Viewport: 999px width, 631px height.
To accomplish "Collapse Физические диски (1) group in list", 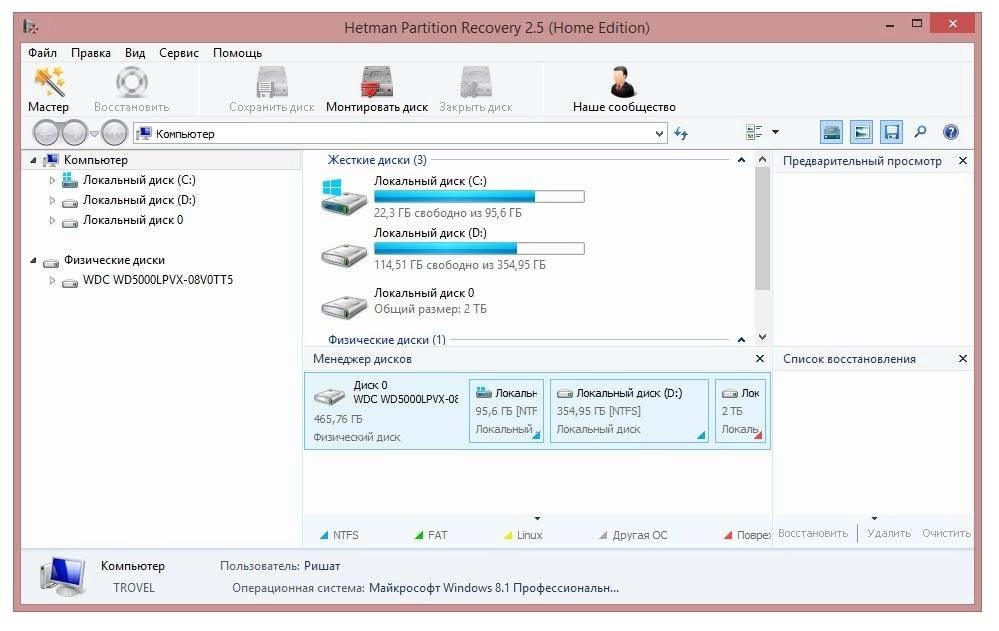I will click(x=741, y=340).
